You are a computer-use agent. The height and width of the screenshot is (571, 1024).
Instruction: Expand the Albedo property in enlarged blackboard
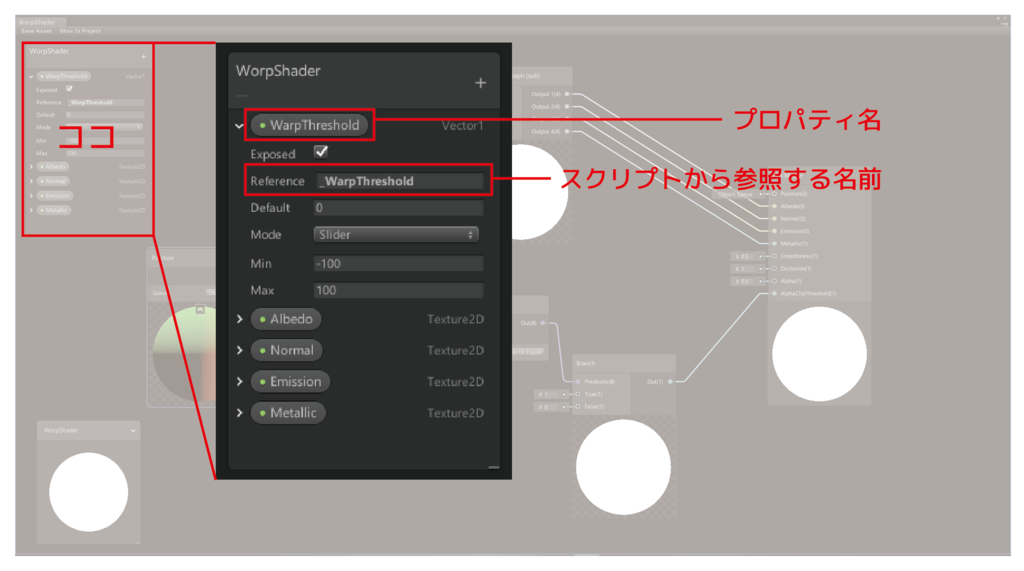point(240,319)
